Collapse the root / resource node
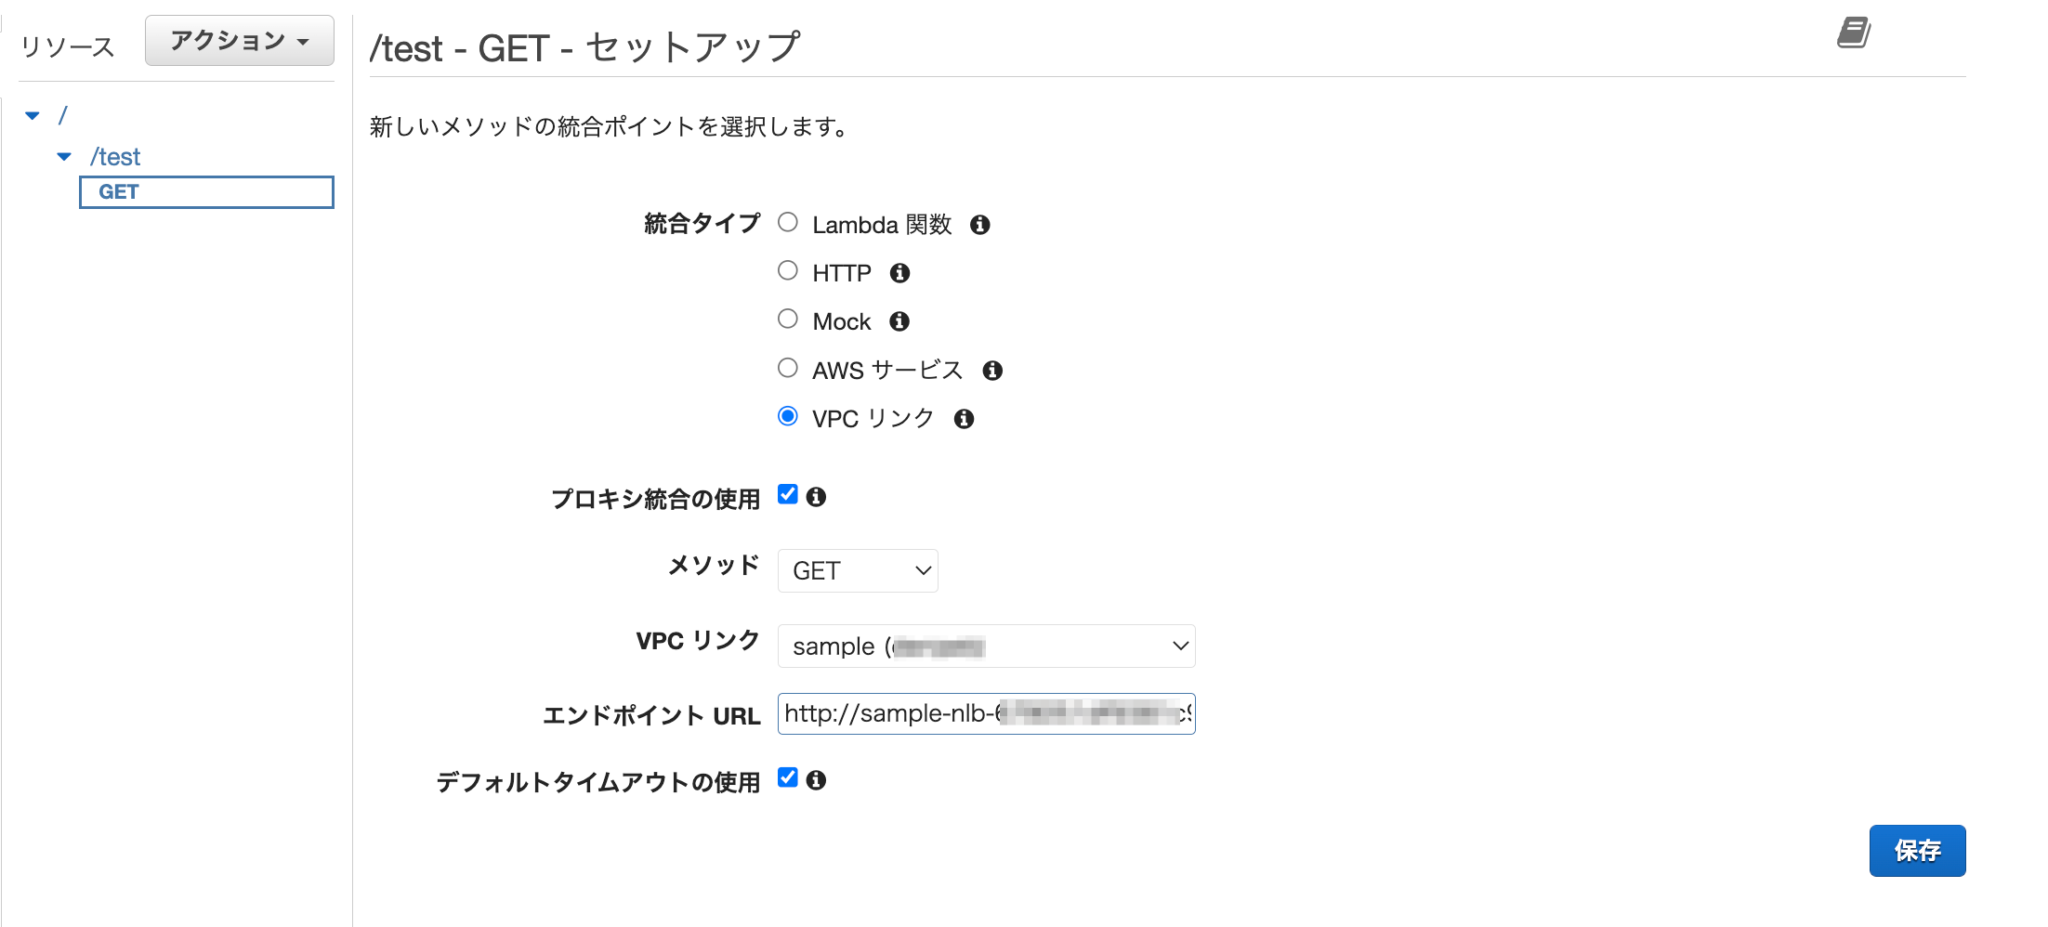The height and width of the screenshot is (927, 2048). pyautogui.click(x=33, y=114)
